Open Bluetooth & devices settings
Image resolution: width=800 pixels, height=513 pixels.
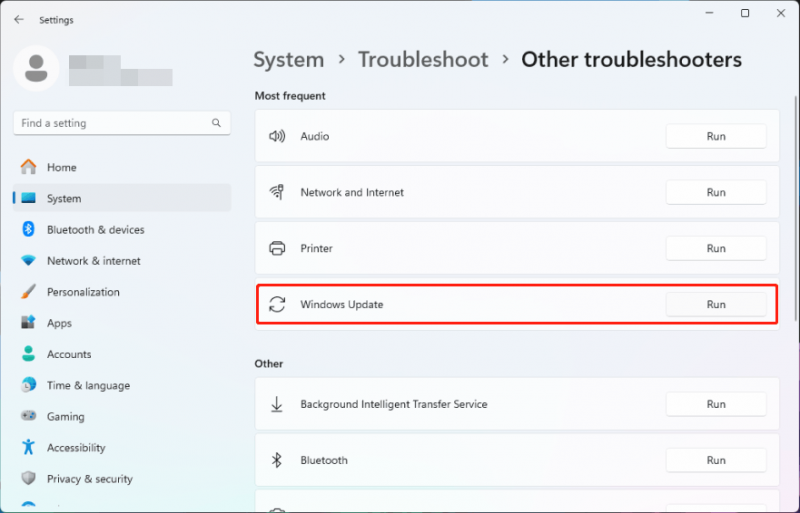coord(122,229)
